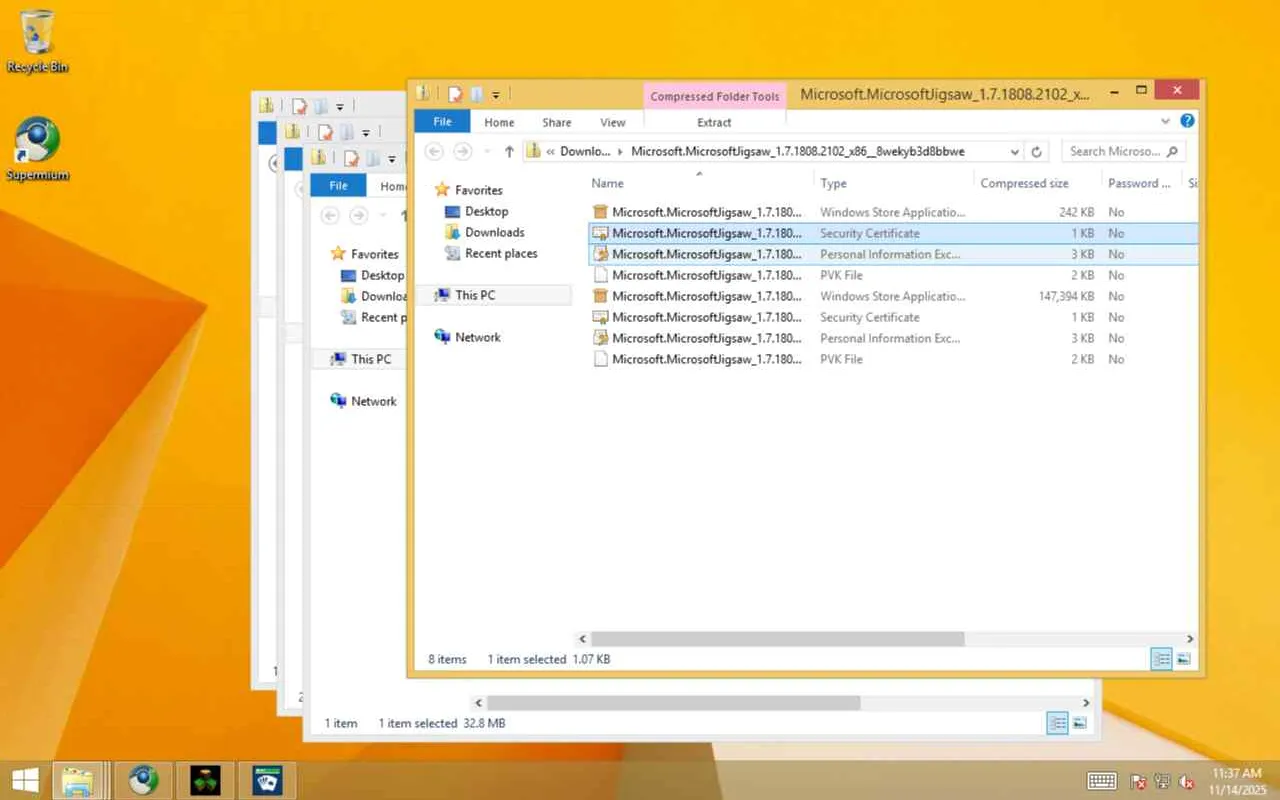Switch front window to Details view via the status bar
Image resolution: width=1280 pixels, height=800 pixels.
[x=1162, y=659]
